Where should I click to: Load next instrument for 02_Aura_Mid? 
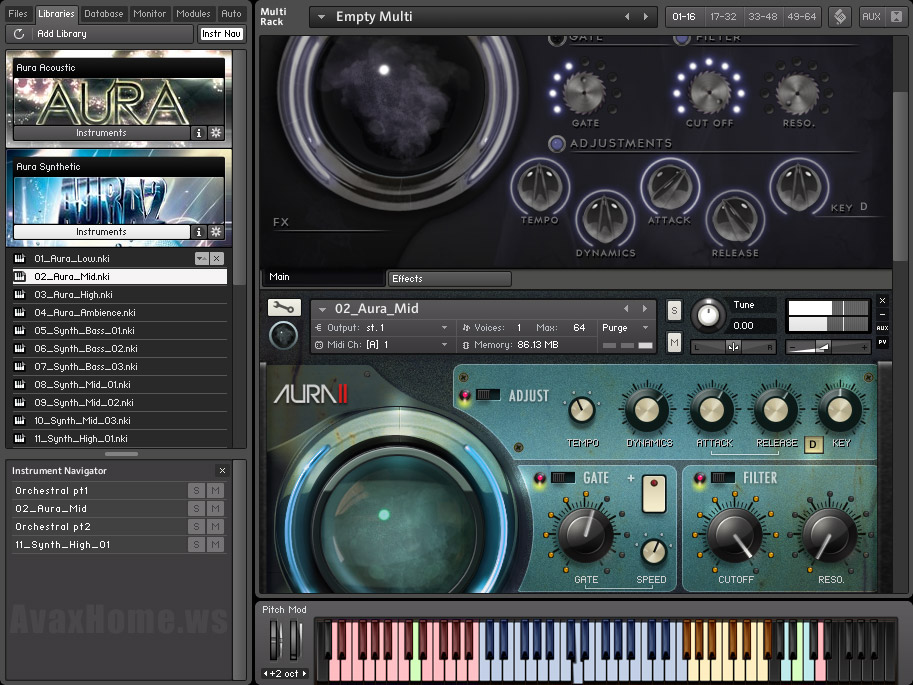(645, 308)
